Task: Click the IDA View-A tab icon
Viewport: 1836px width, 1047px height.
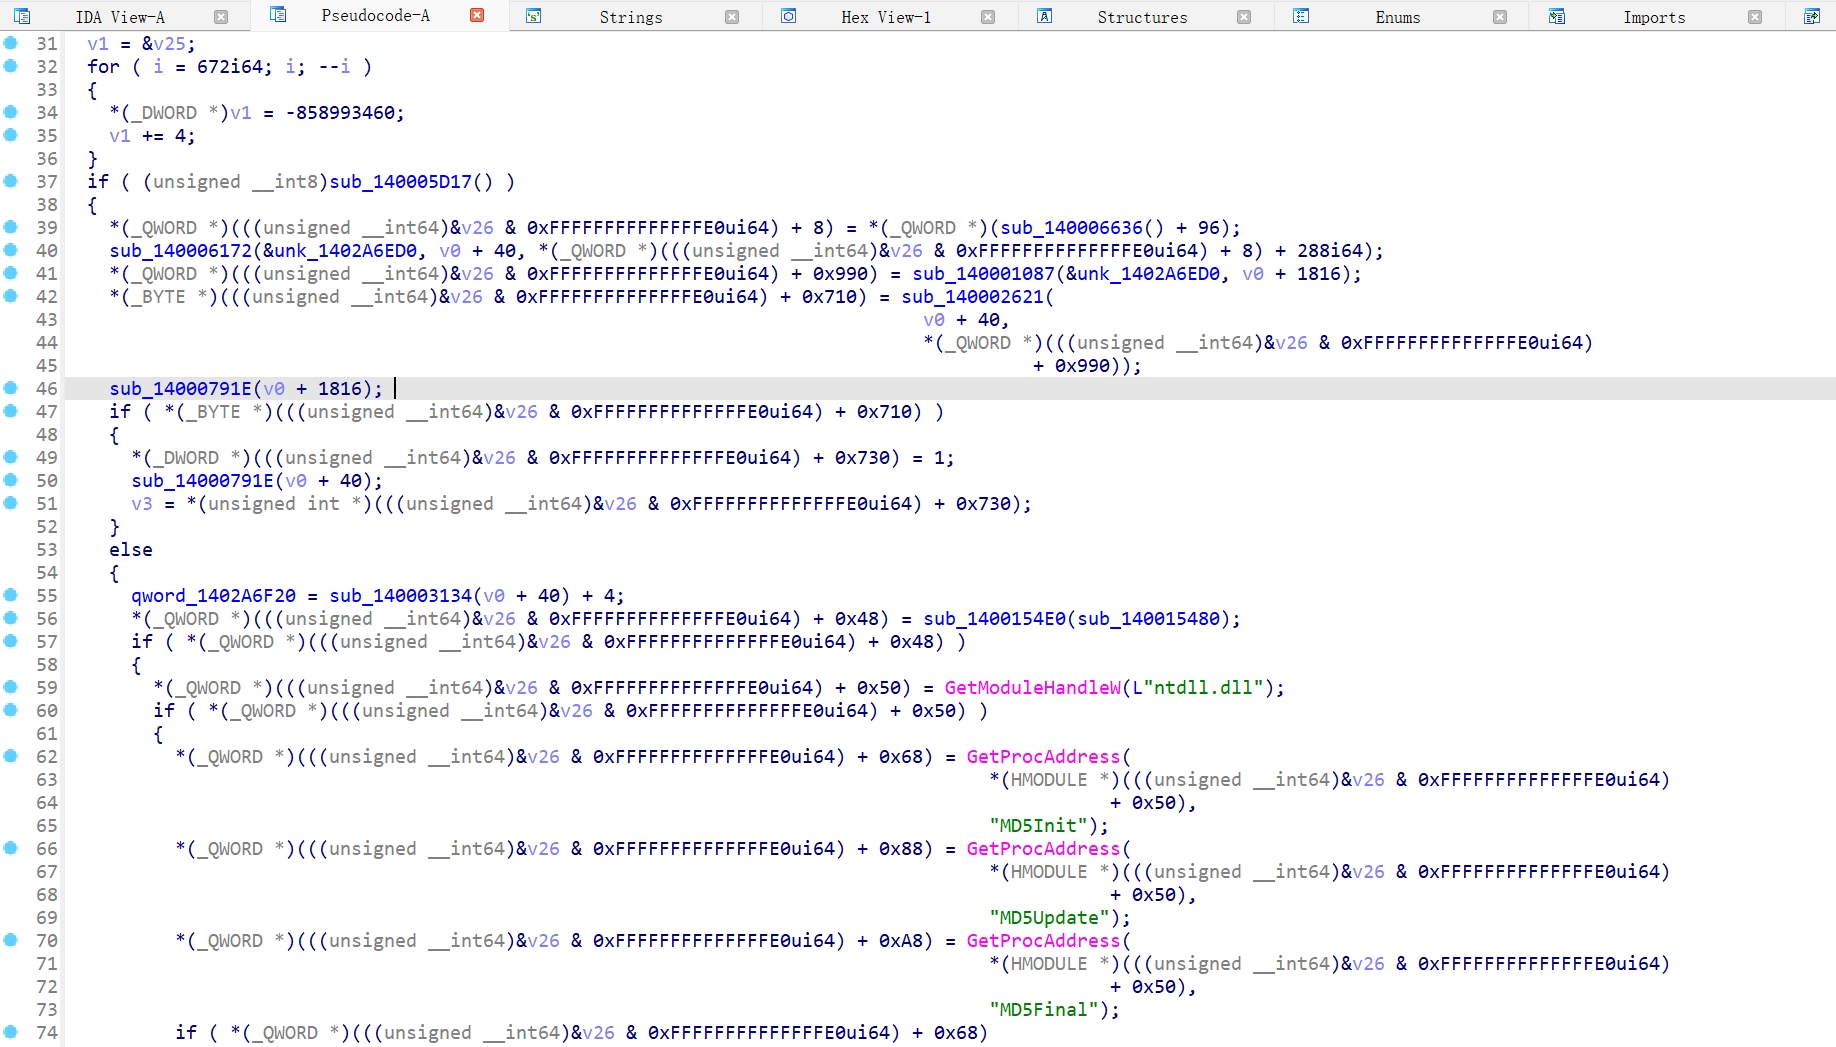Action: pos(22,16)
